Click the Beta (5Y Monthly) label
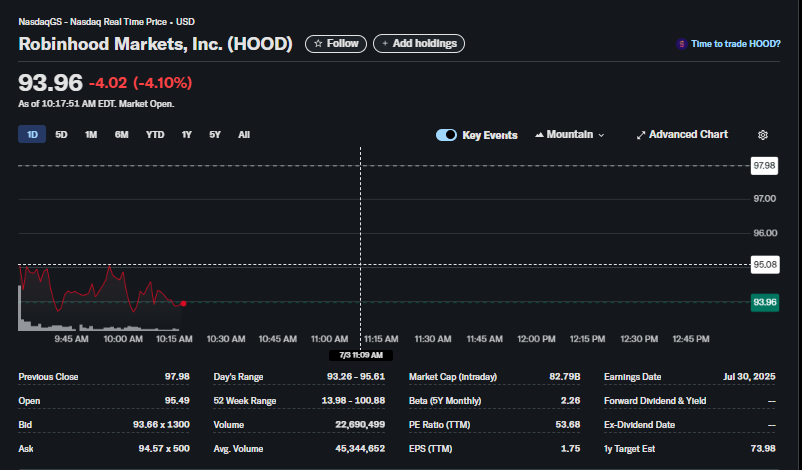Viewport: 802px width, 470px height. coord(445,401)
